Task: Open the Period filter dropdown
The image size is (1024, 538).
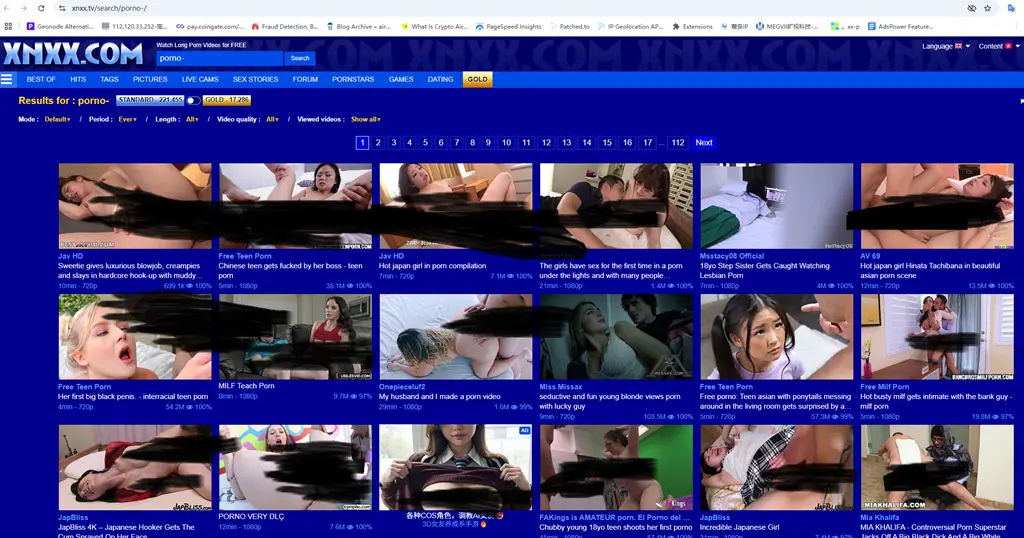Action: click(127, 119)
